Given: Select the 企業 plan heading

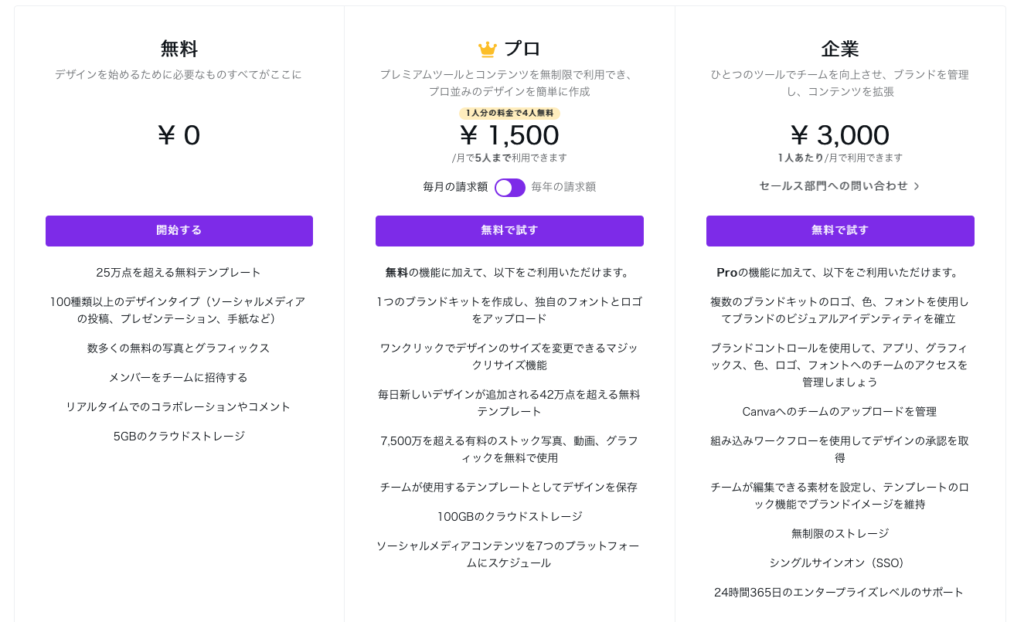Looking at the screenshot, I should pos(840,49).
